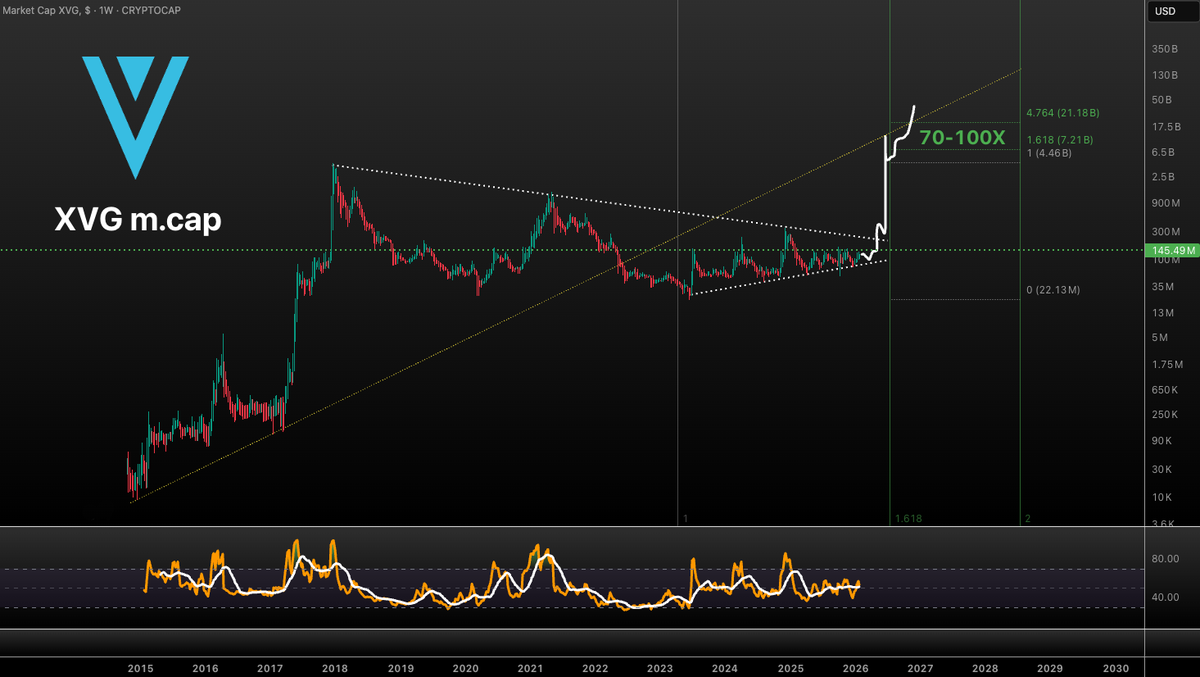The width and height of the screenshot is (1200, 677).
Task: Click the 2018 time axis label
Action: (x=335, y=667)
